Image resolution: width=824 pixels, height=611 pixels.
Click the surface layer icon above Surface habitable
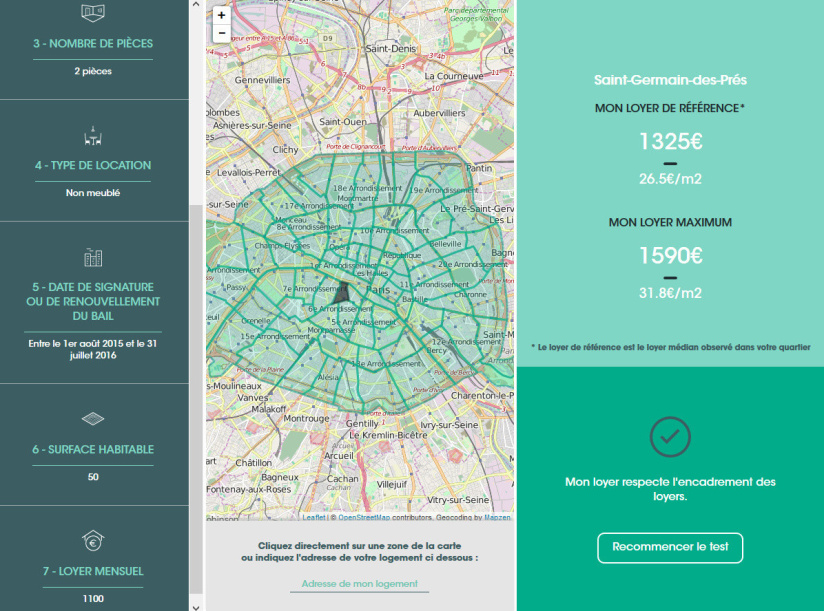click(x=93, y=419)
